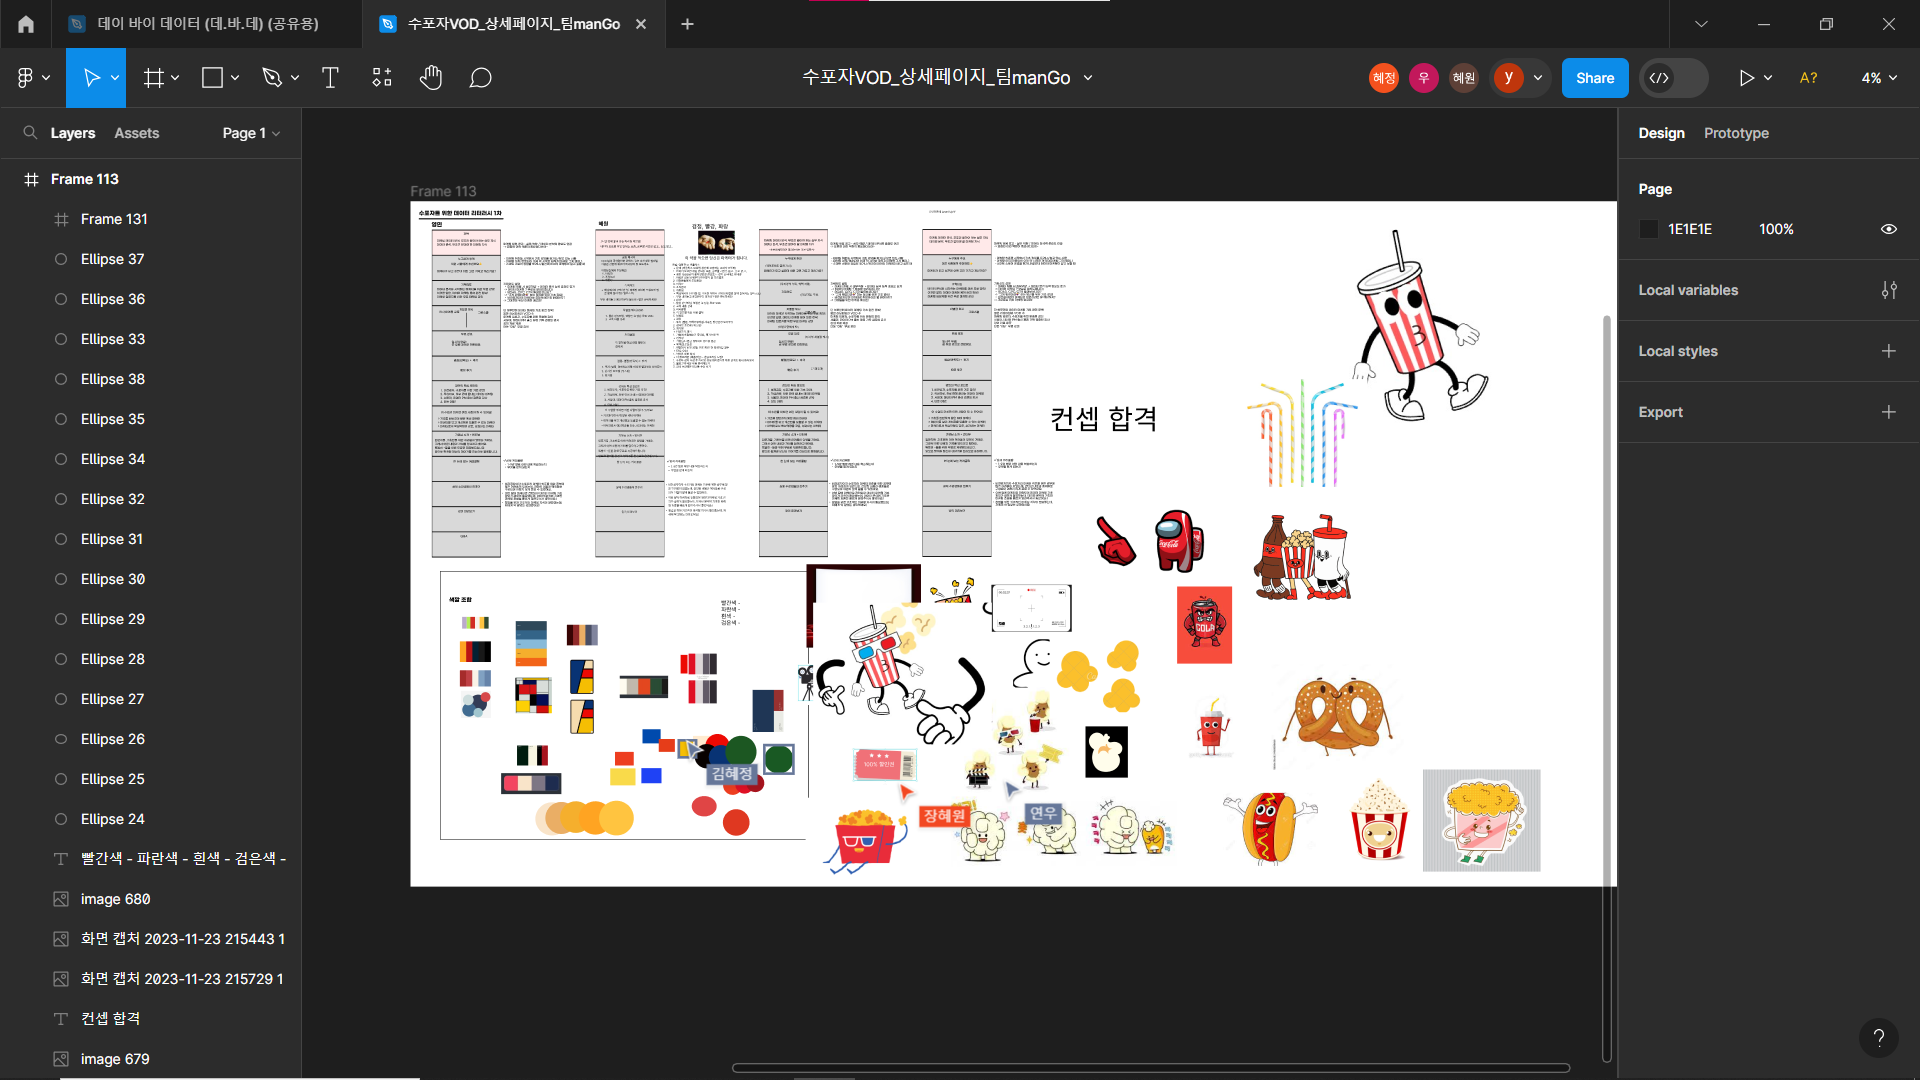This screenshot has width=1920, height=1080.
Task: Toggle page background visibility eye
Action: point(1888,229)
